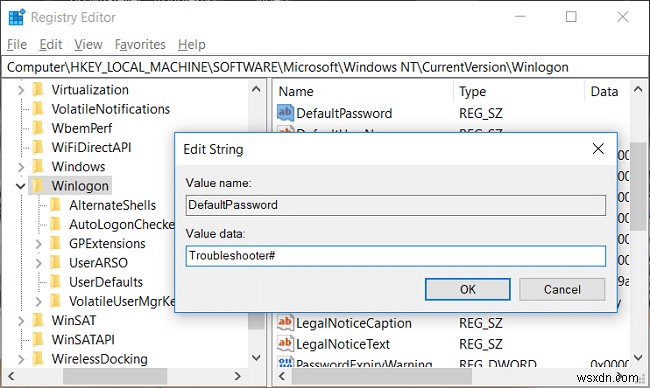Expand the VolatileUserMgrKey subkey
Image resolution: width=650 pixels, height=388 pixels.
point(39,301)
